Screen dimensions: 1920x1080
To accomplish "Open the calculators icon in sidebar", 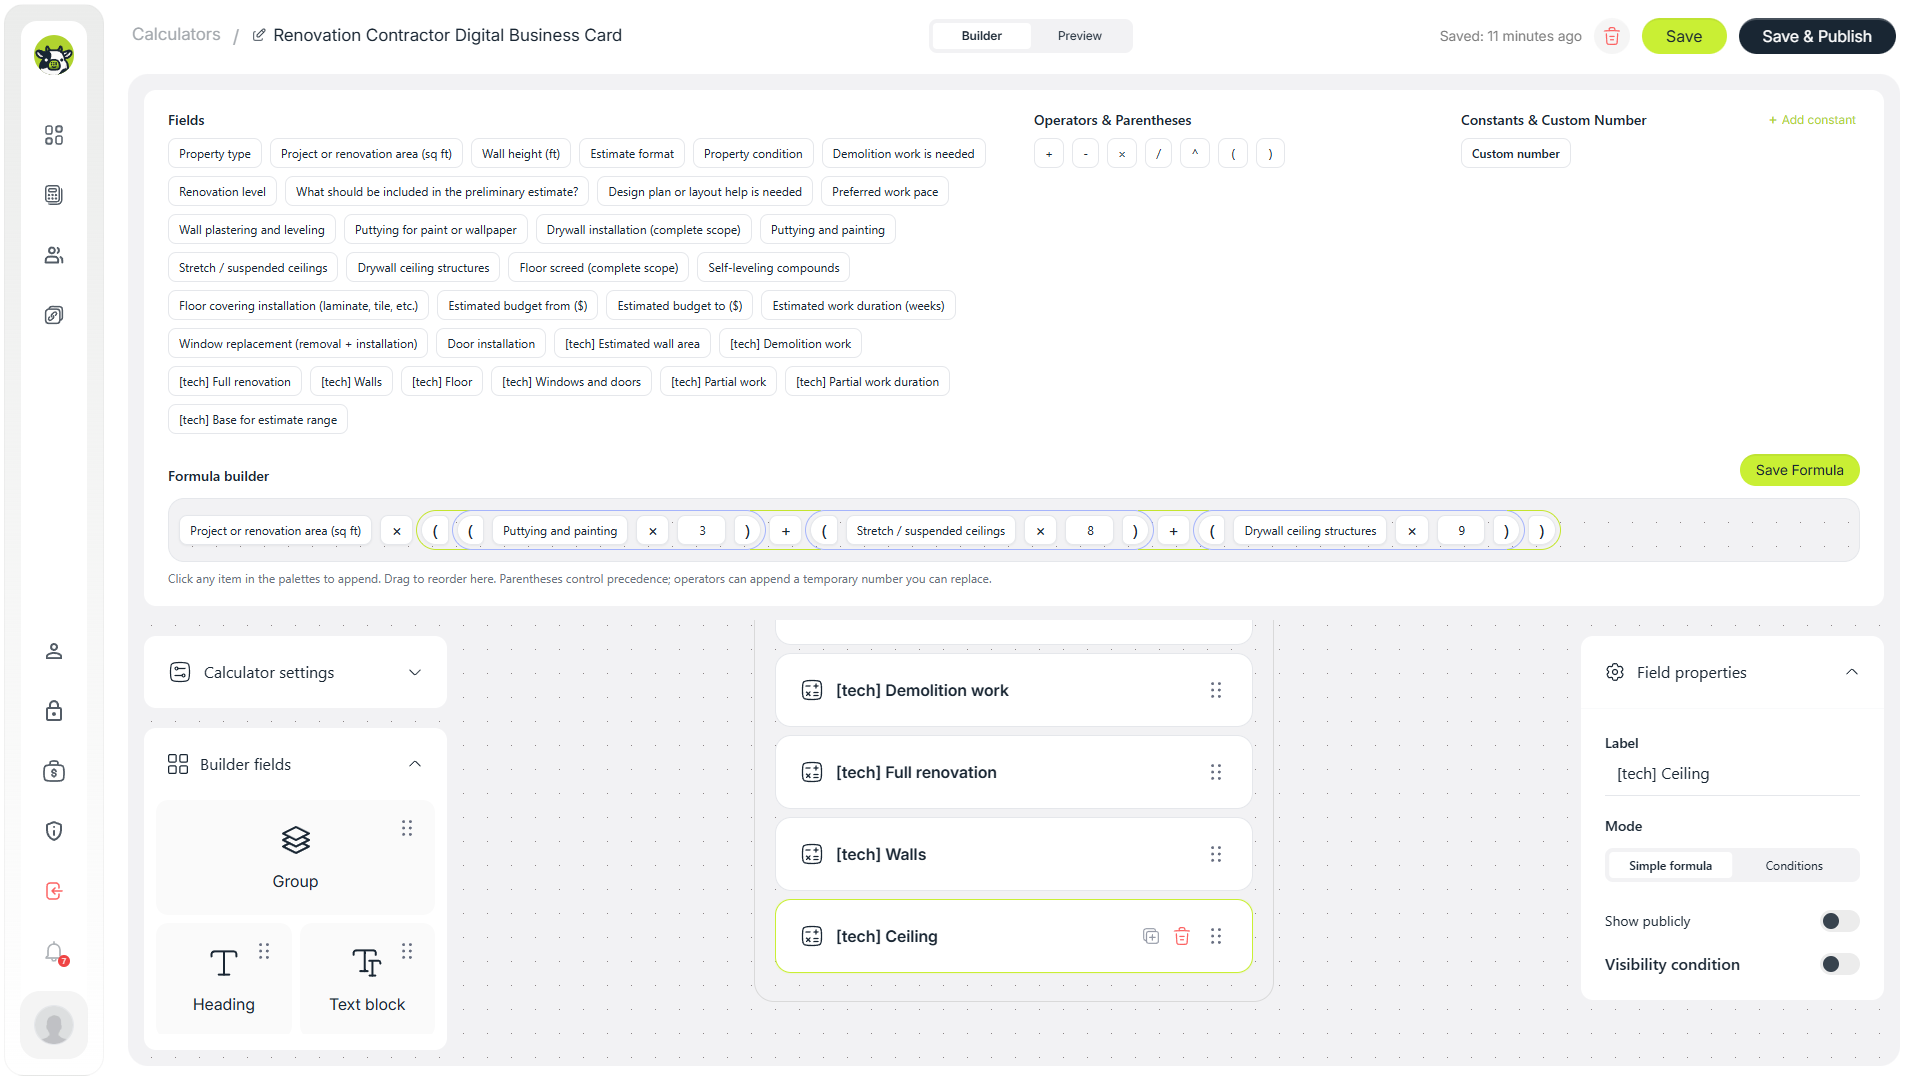I will 54,195.
